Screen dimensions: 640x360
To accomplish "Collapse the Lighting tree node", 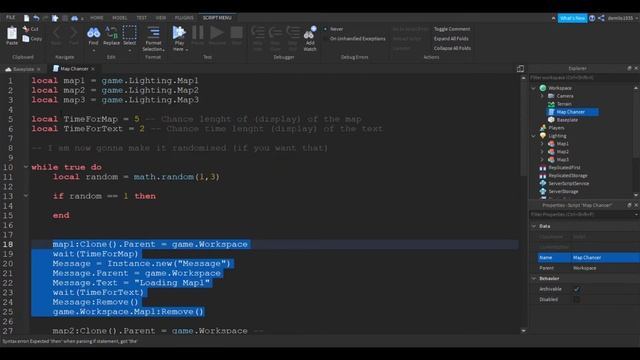I will click(533, 136).
